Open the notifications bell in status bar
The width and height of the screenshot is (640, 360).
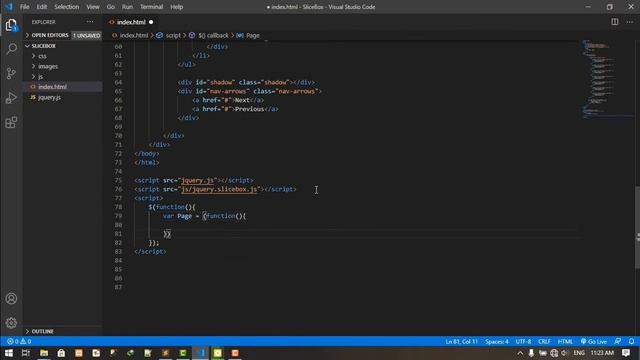click(x=631, y=341)
